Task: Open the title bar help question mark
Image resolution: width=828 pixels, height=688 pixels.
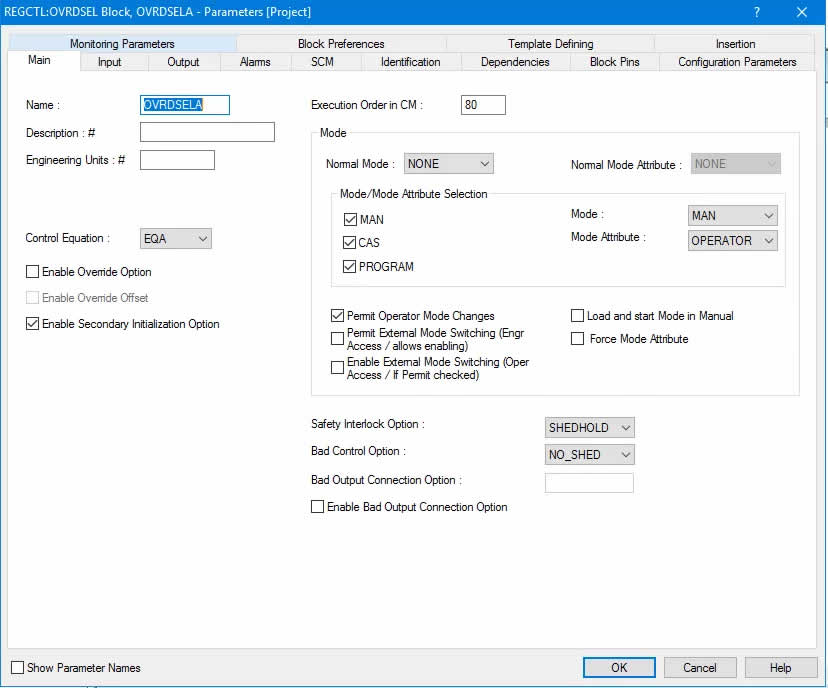Action: pos(756,12)
